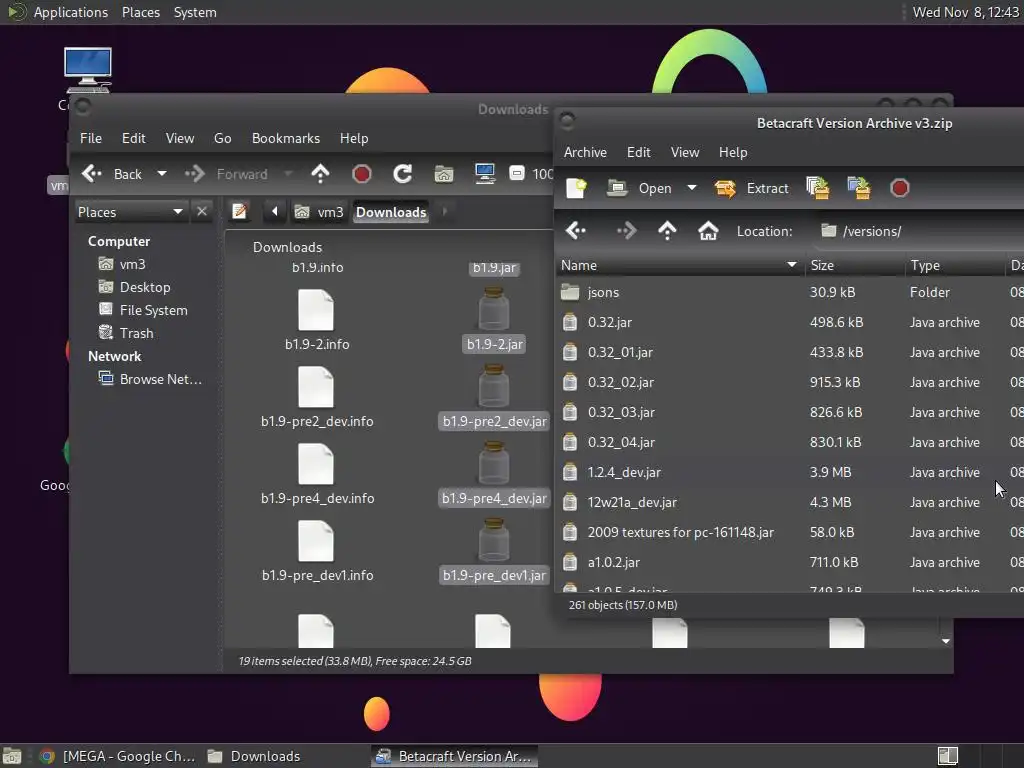
Task: Click the vm3 path button
Action: (x=319, y=212)
